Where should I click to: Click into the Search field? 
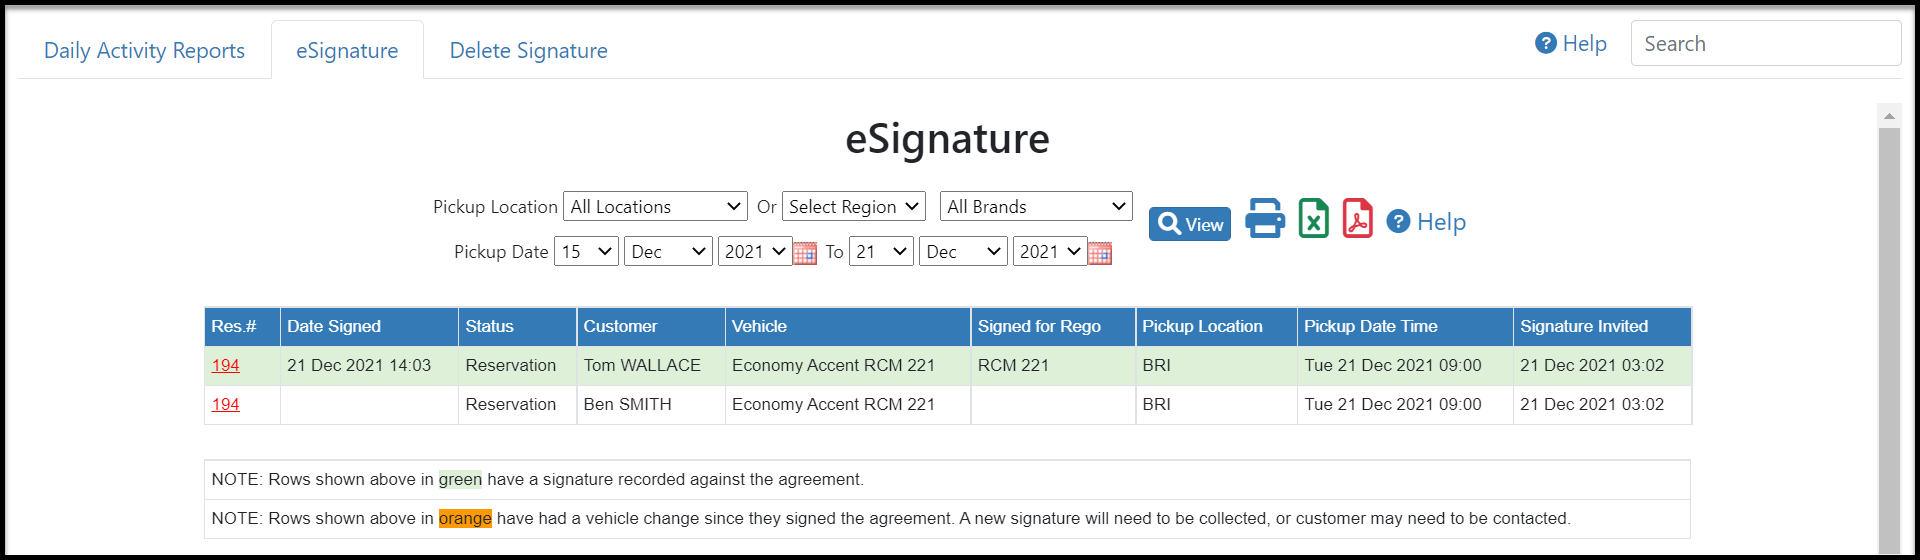(x=1765, y=44)
